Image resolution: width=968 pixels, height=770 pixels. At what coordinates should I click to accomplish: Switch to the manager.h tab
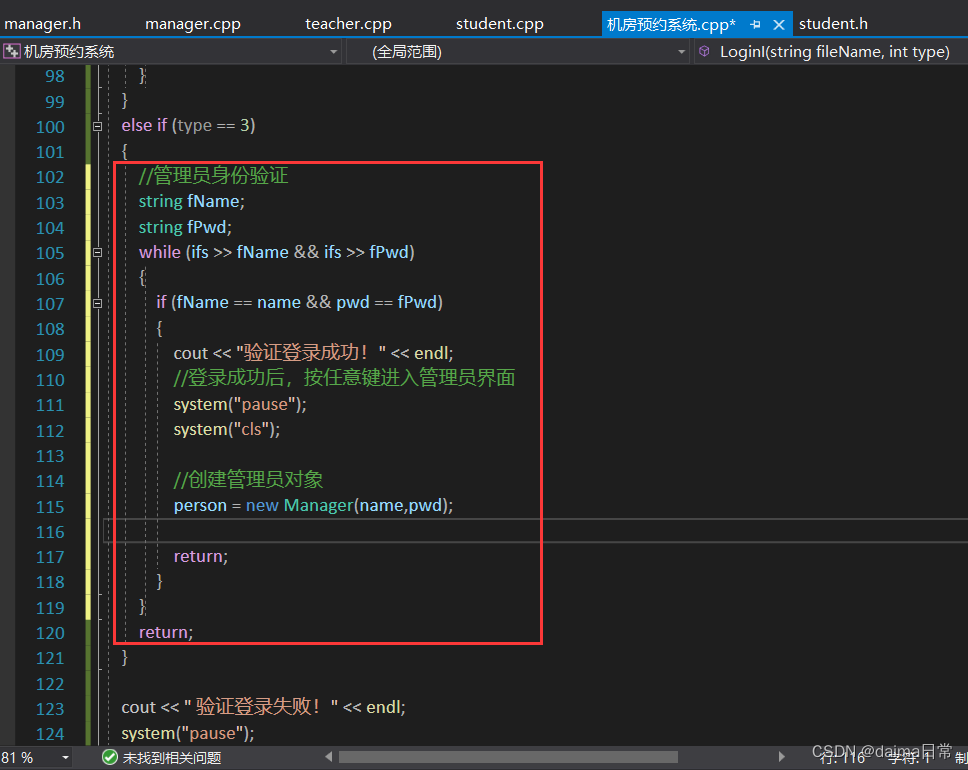point(42,24)
